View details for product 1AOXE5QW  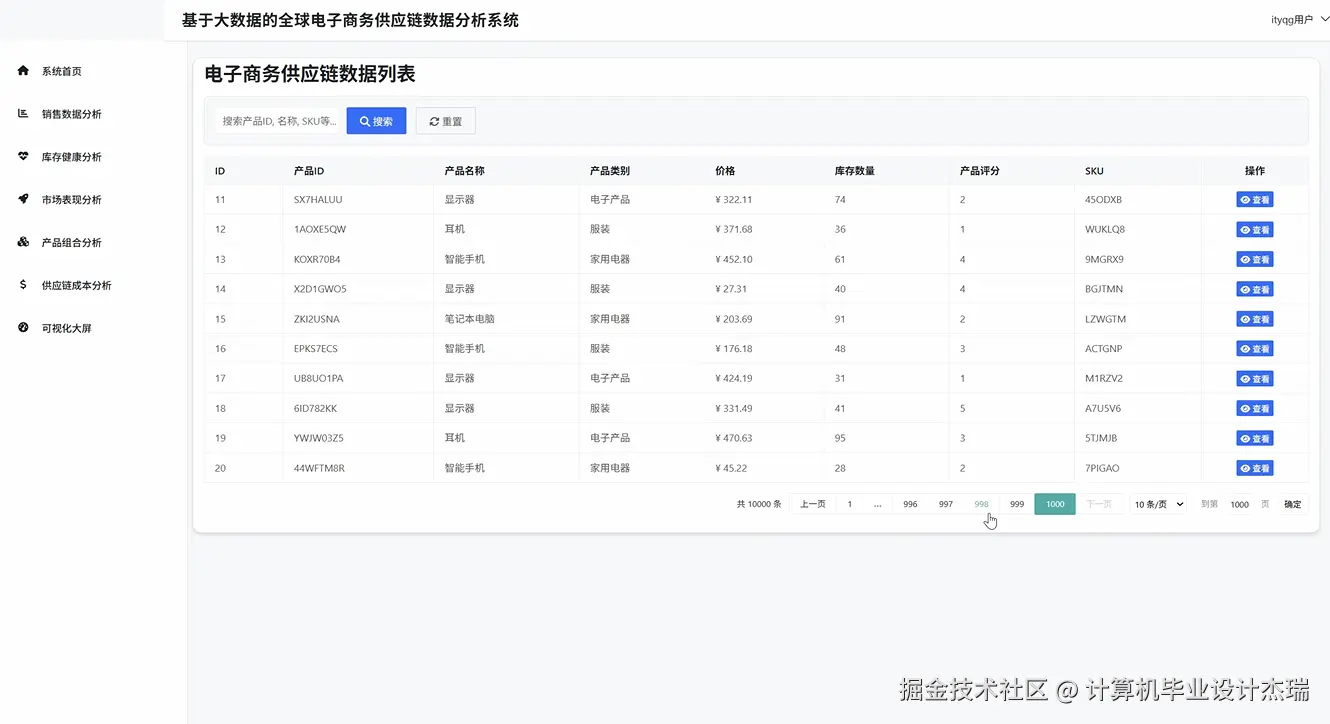(x=1254, y=230)
